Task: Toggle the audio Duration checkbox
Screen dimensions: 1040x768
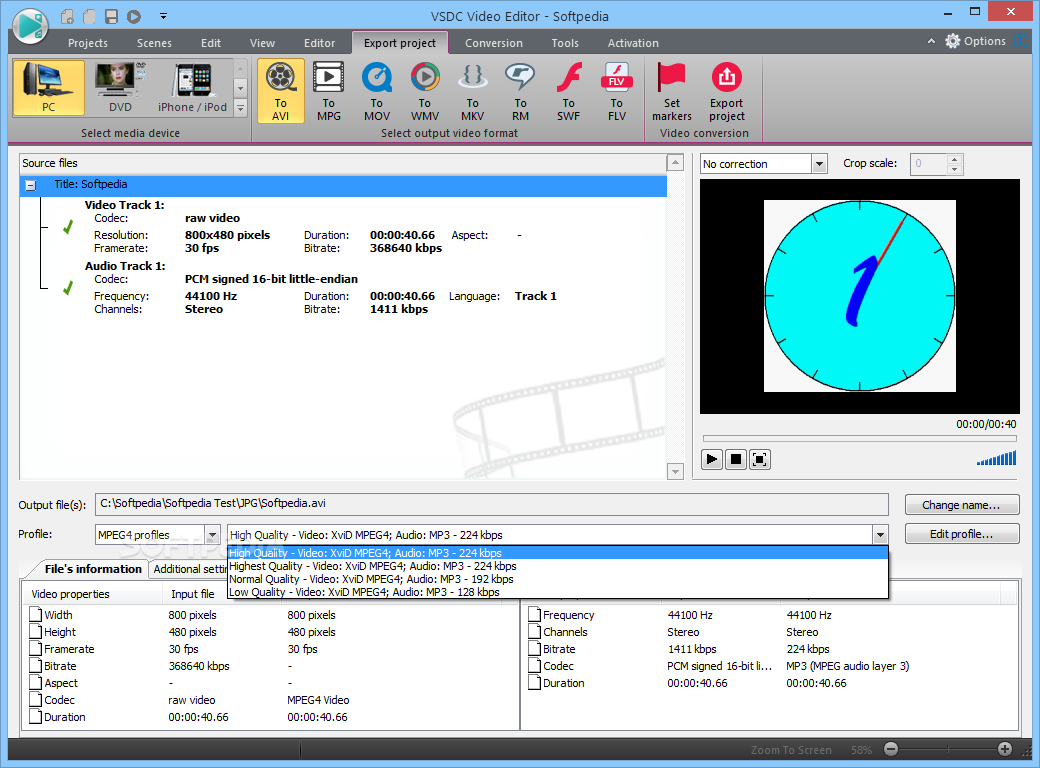Action: click(x=535, y=682)
